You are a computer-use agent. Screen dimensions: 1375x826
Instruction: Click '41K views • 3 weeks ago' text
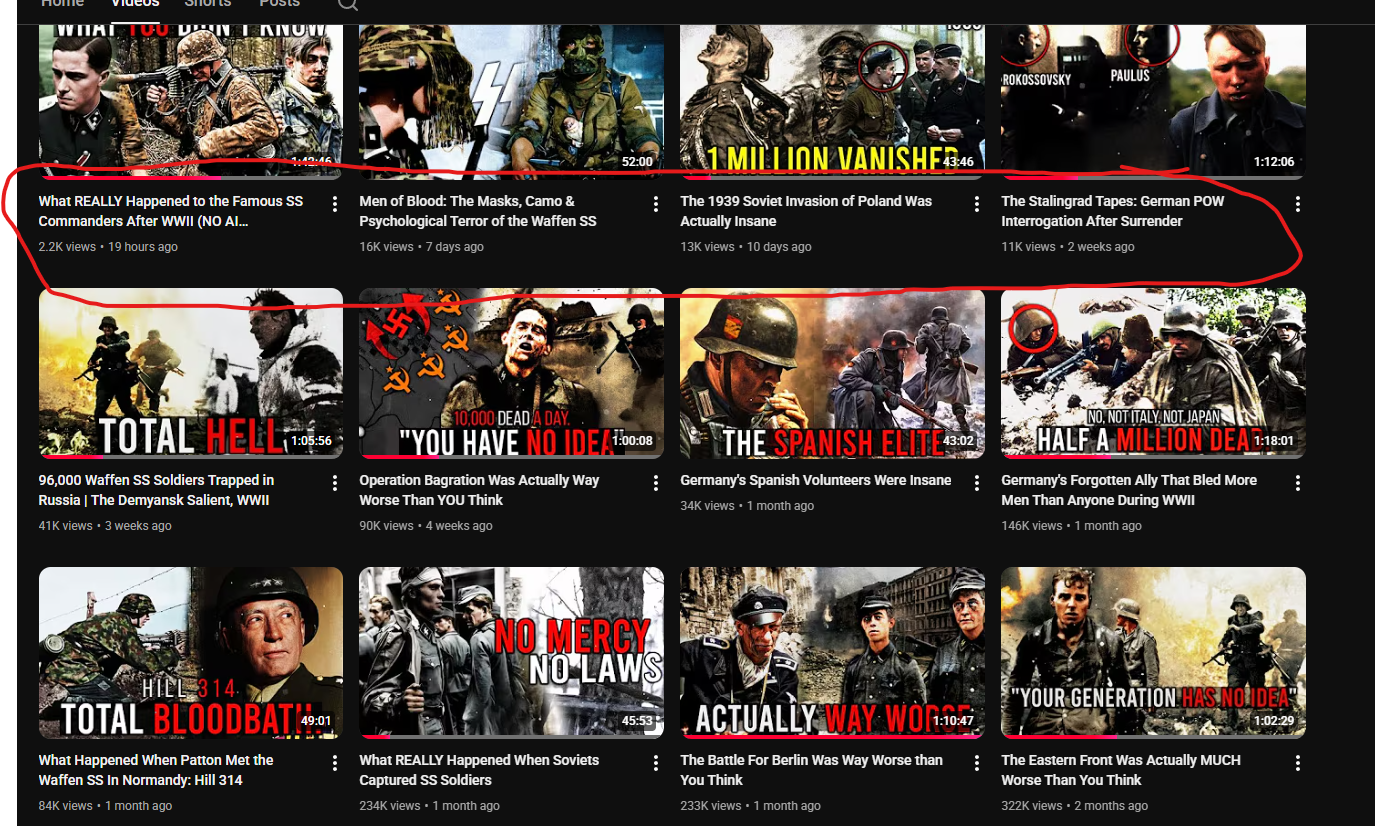105,526
